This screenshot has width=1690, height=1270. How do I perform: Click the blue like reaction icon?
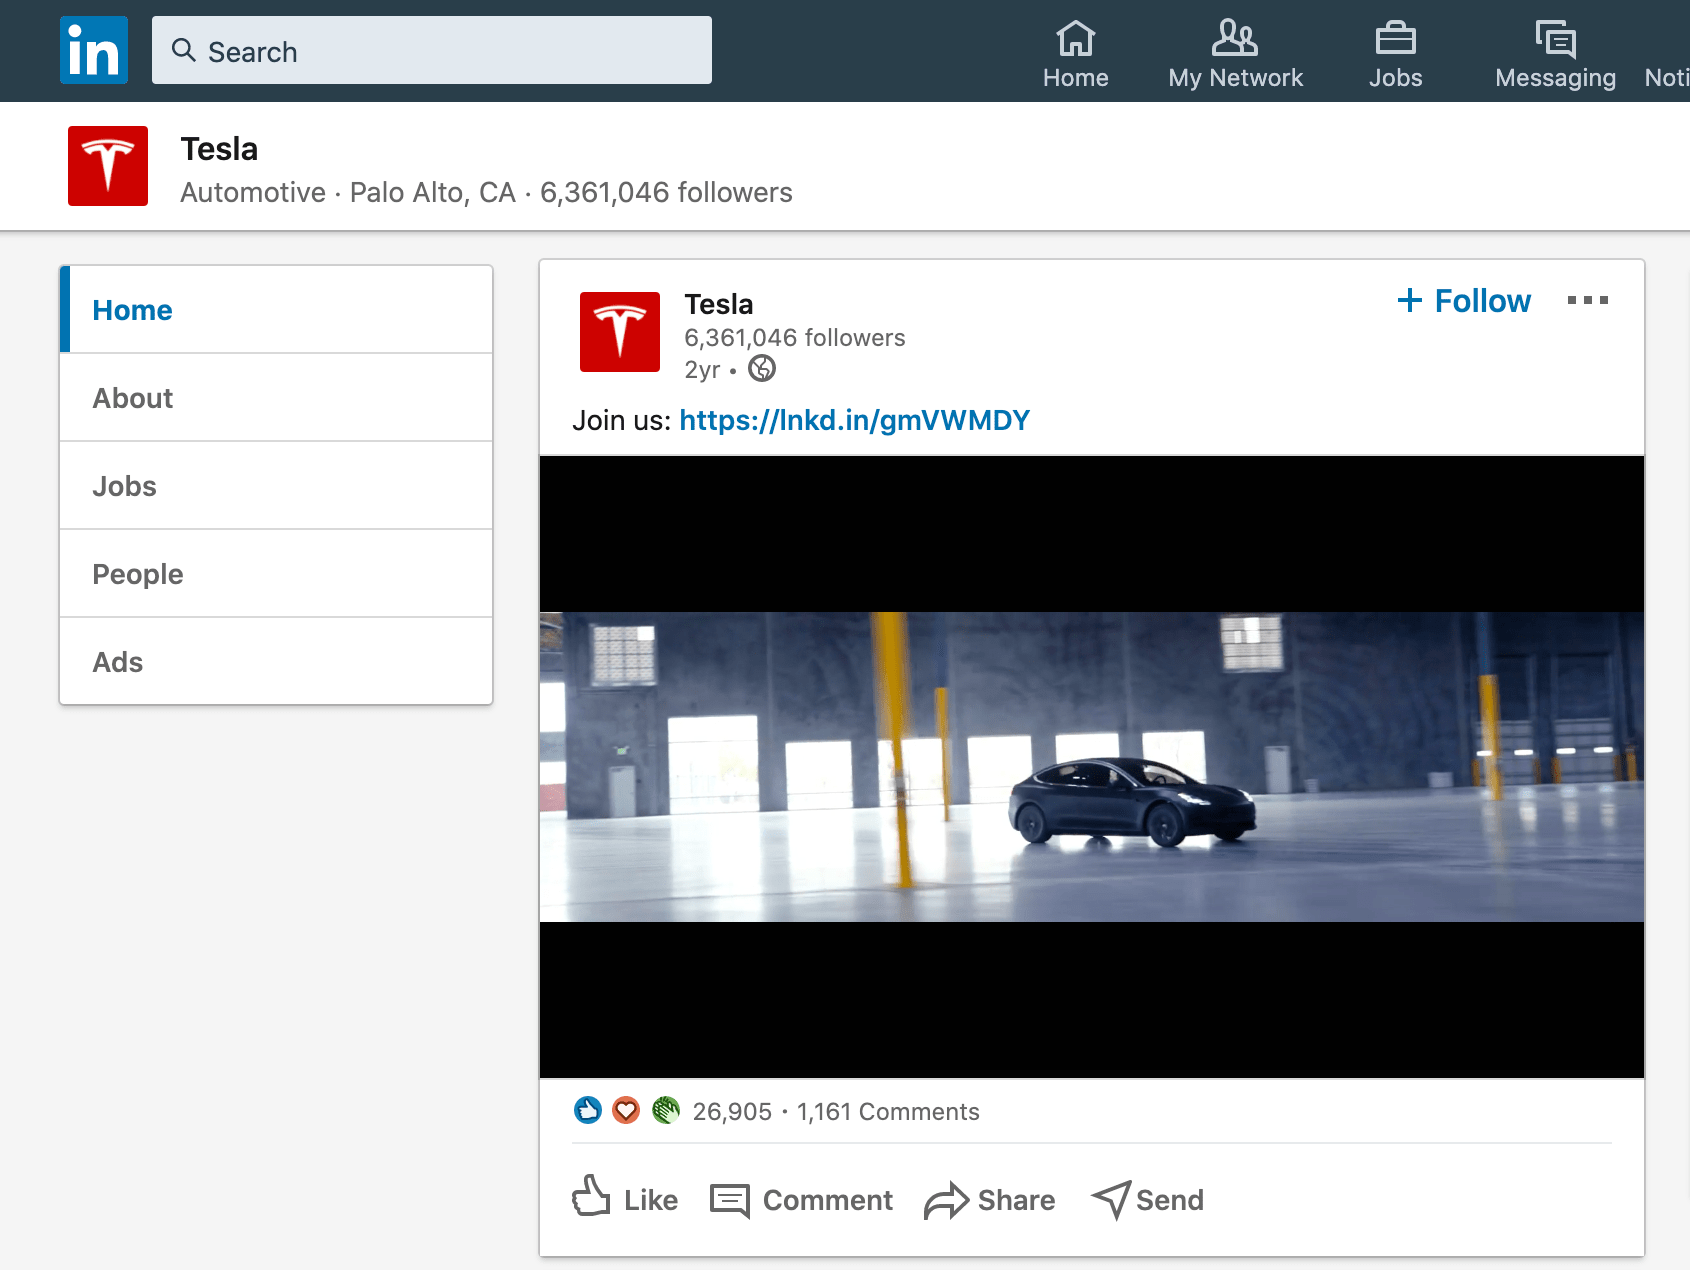tap(588, 1110)
